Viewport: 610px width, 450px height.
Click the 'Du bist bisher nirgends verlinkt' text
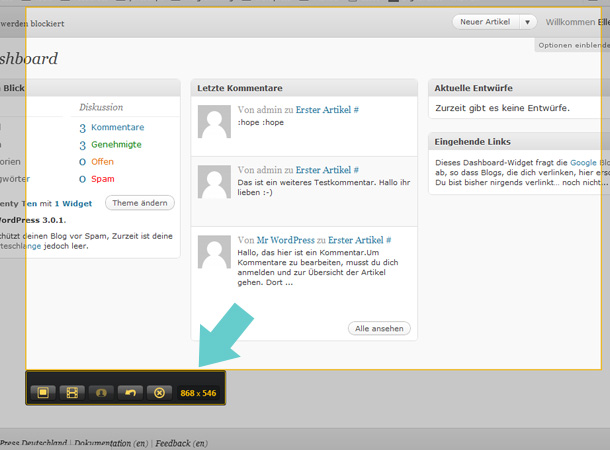pyautogui.click(x=521, y=182)
